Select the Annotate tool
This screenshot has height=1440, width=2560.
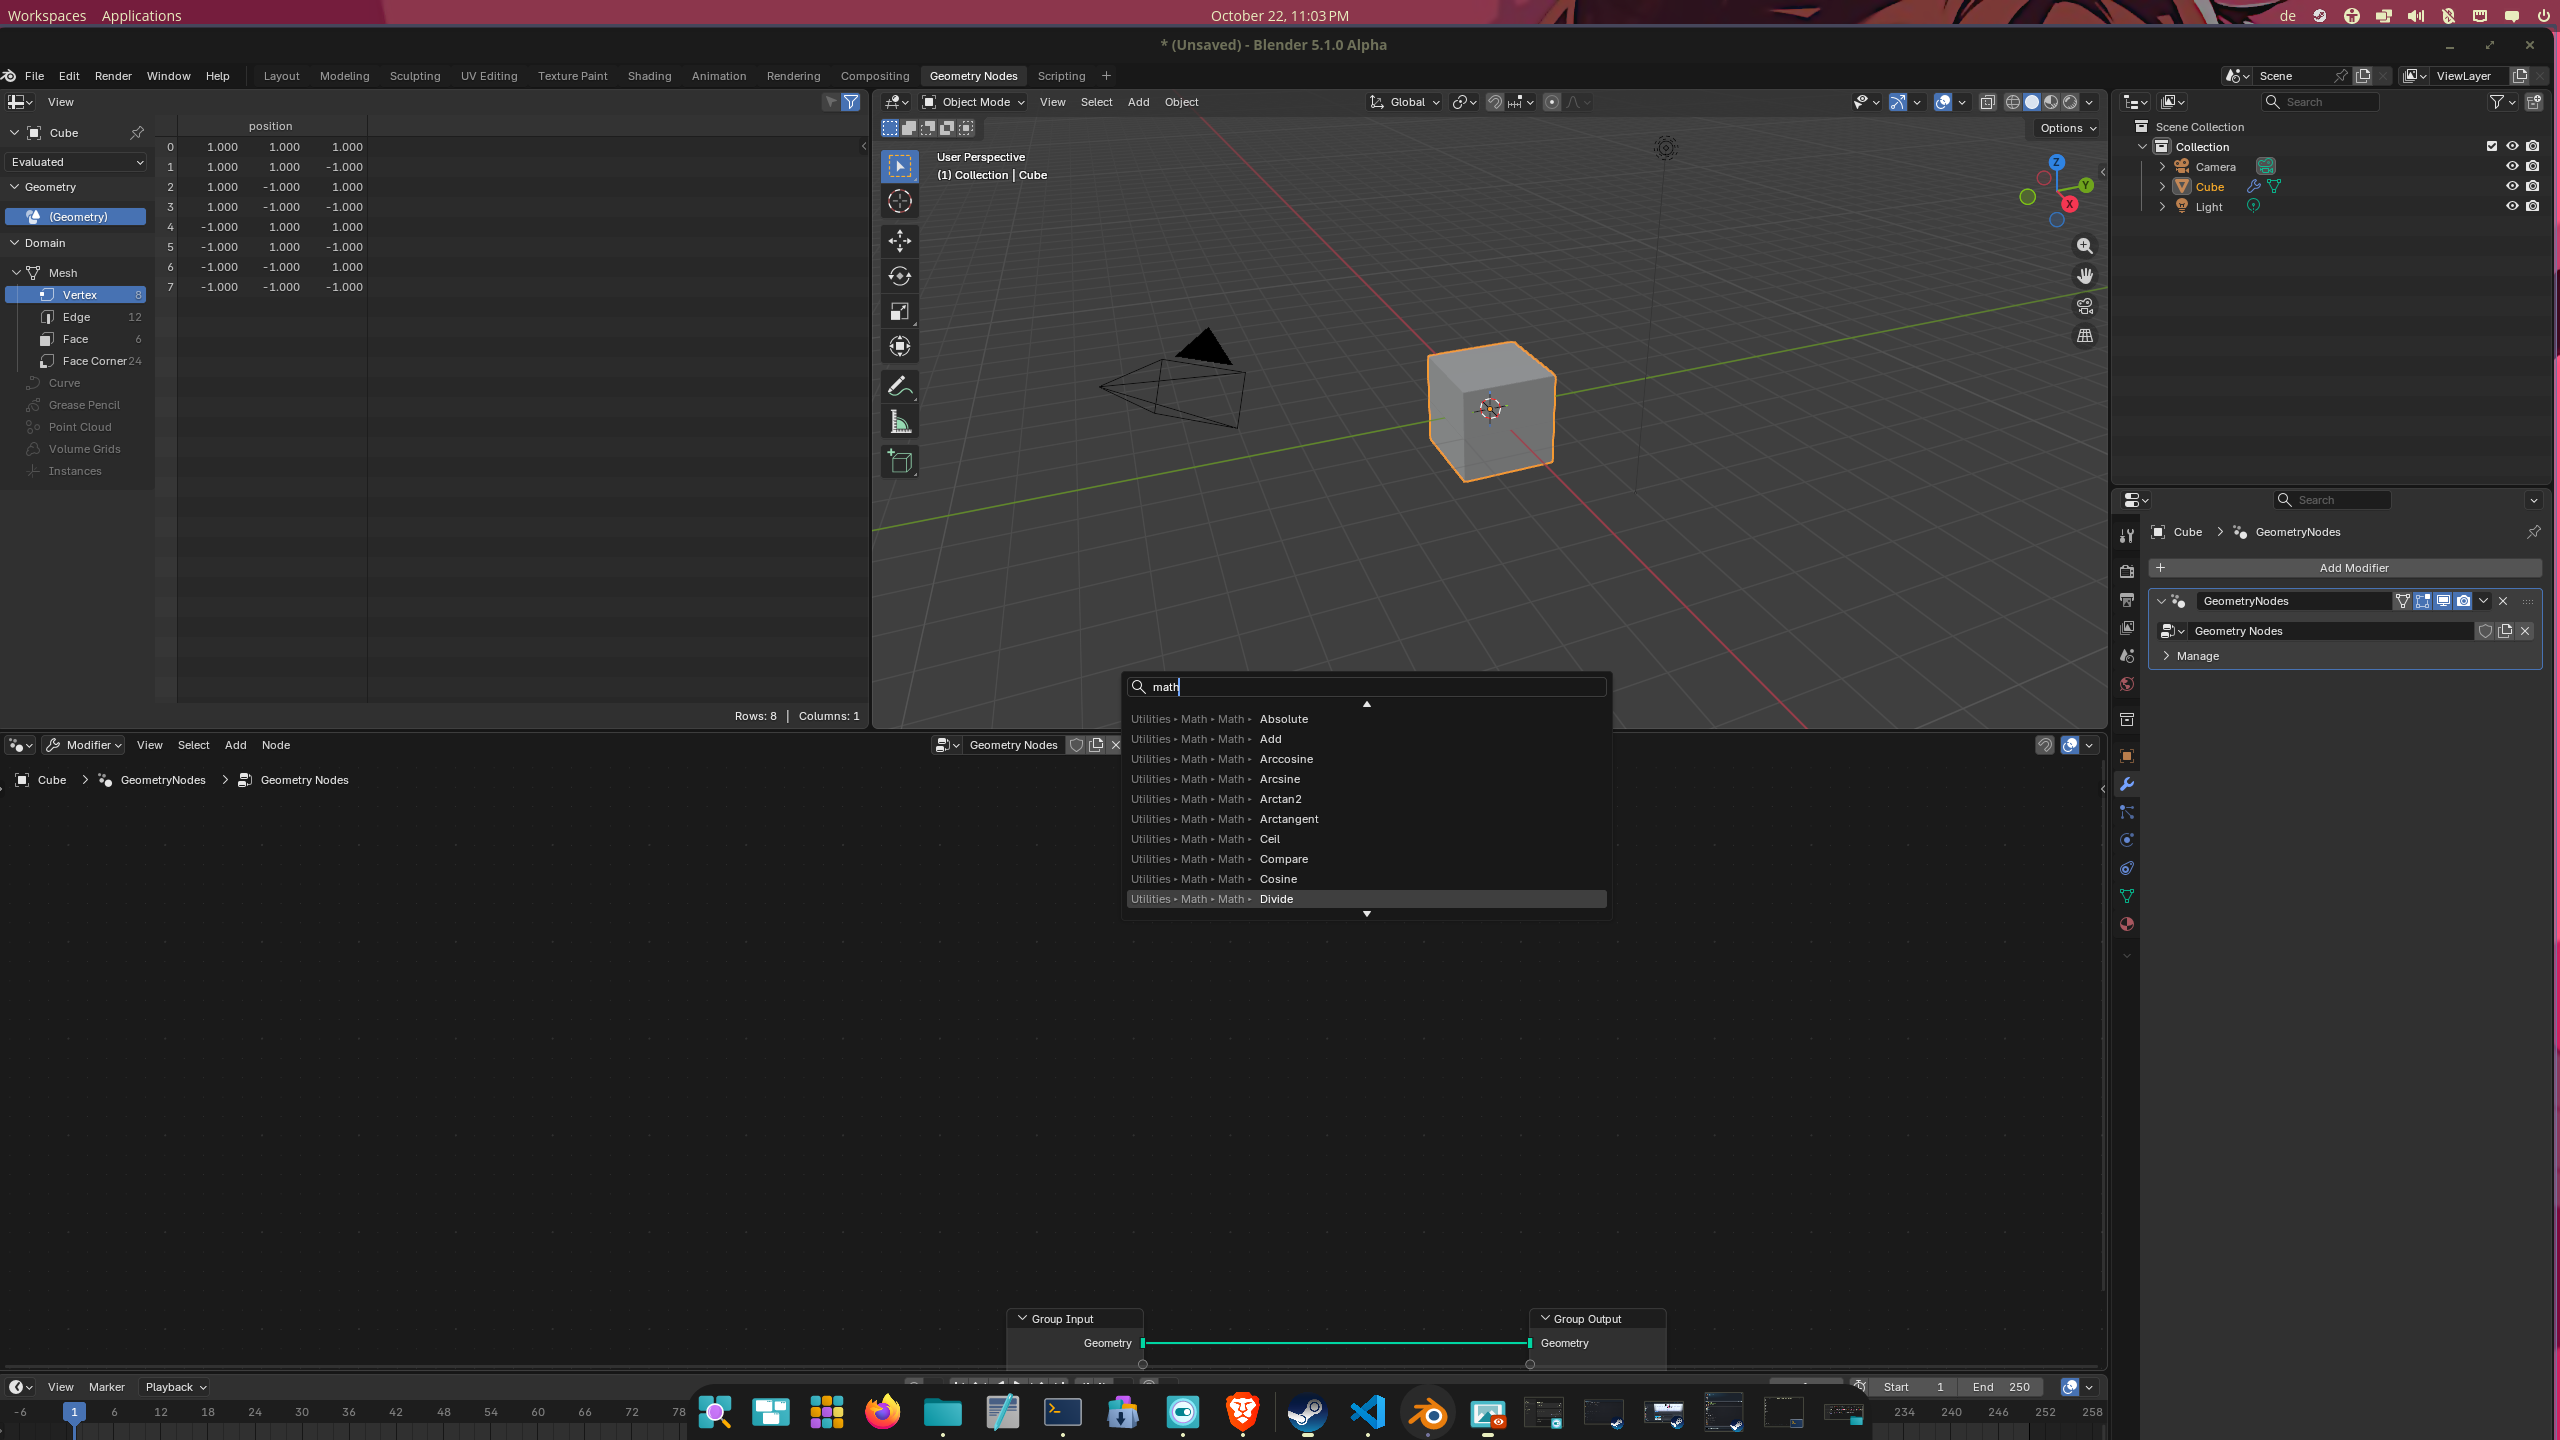point(900,386)
